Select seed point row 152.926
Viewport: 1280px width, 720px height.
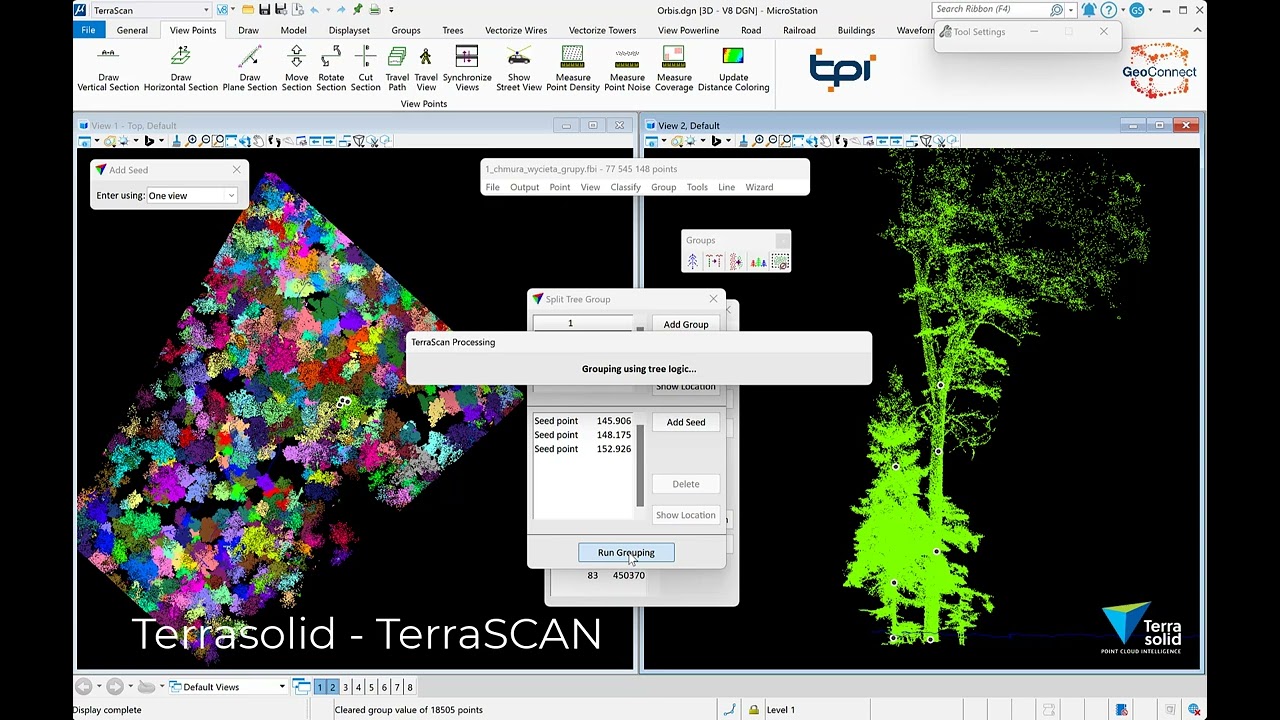click(x=583, y=449)
